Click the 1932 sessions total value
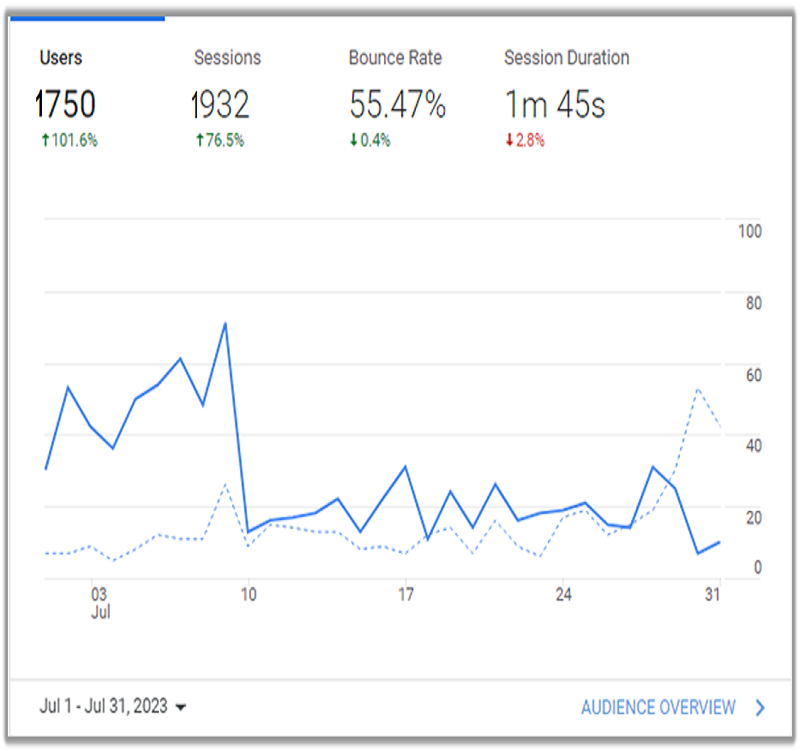800x750 pixels. (x=220, y=105)
